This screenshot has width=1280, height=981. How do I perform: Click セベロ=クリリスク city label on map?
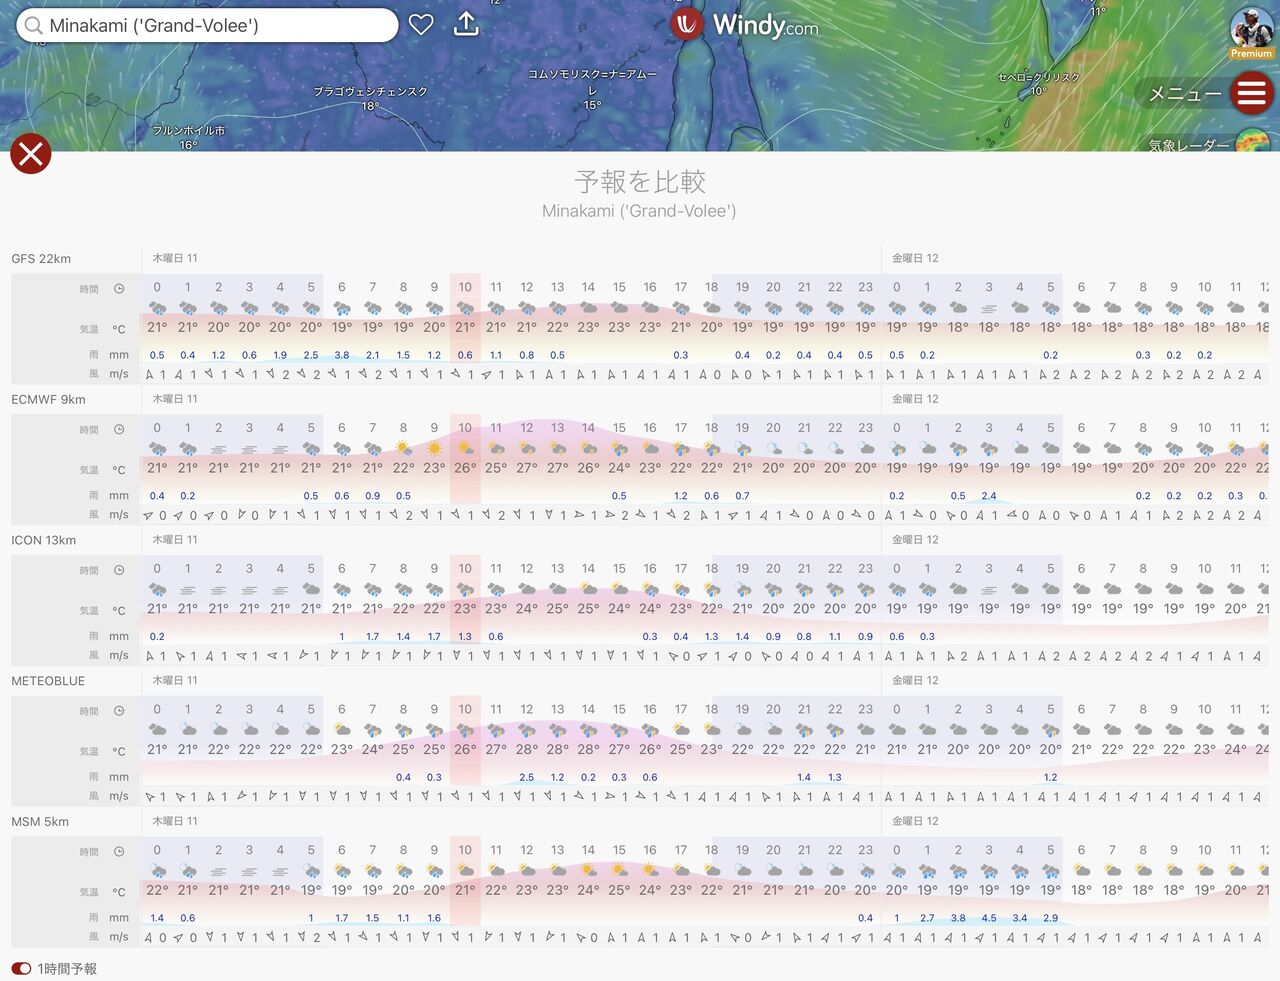click(1039, 77)
